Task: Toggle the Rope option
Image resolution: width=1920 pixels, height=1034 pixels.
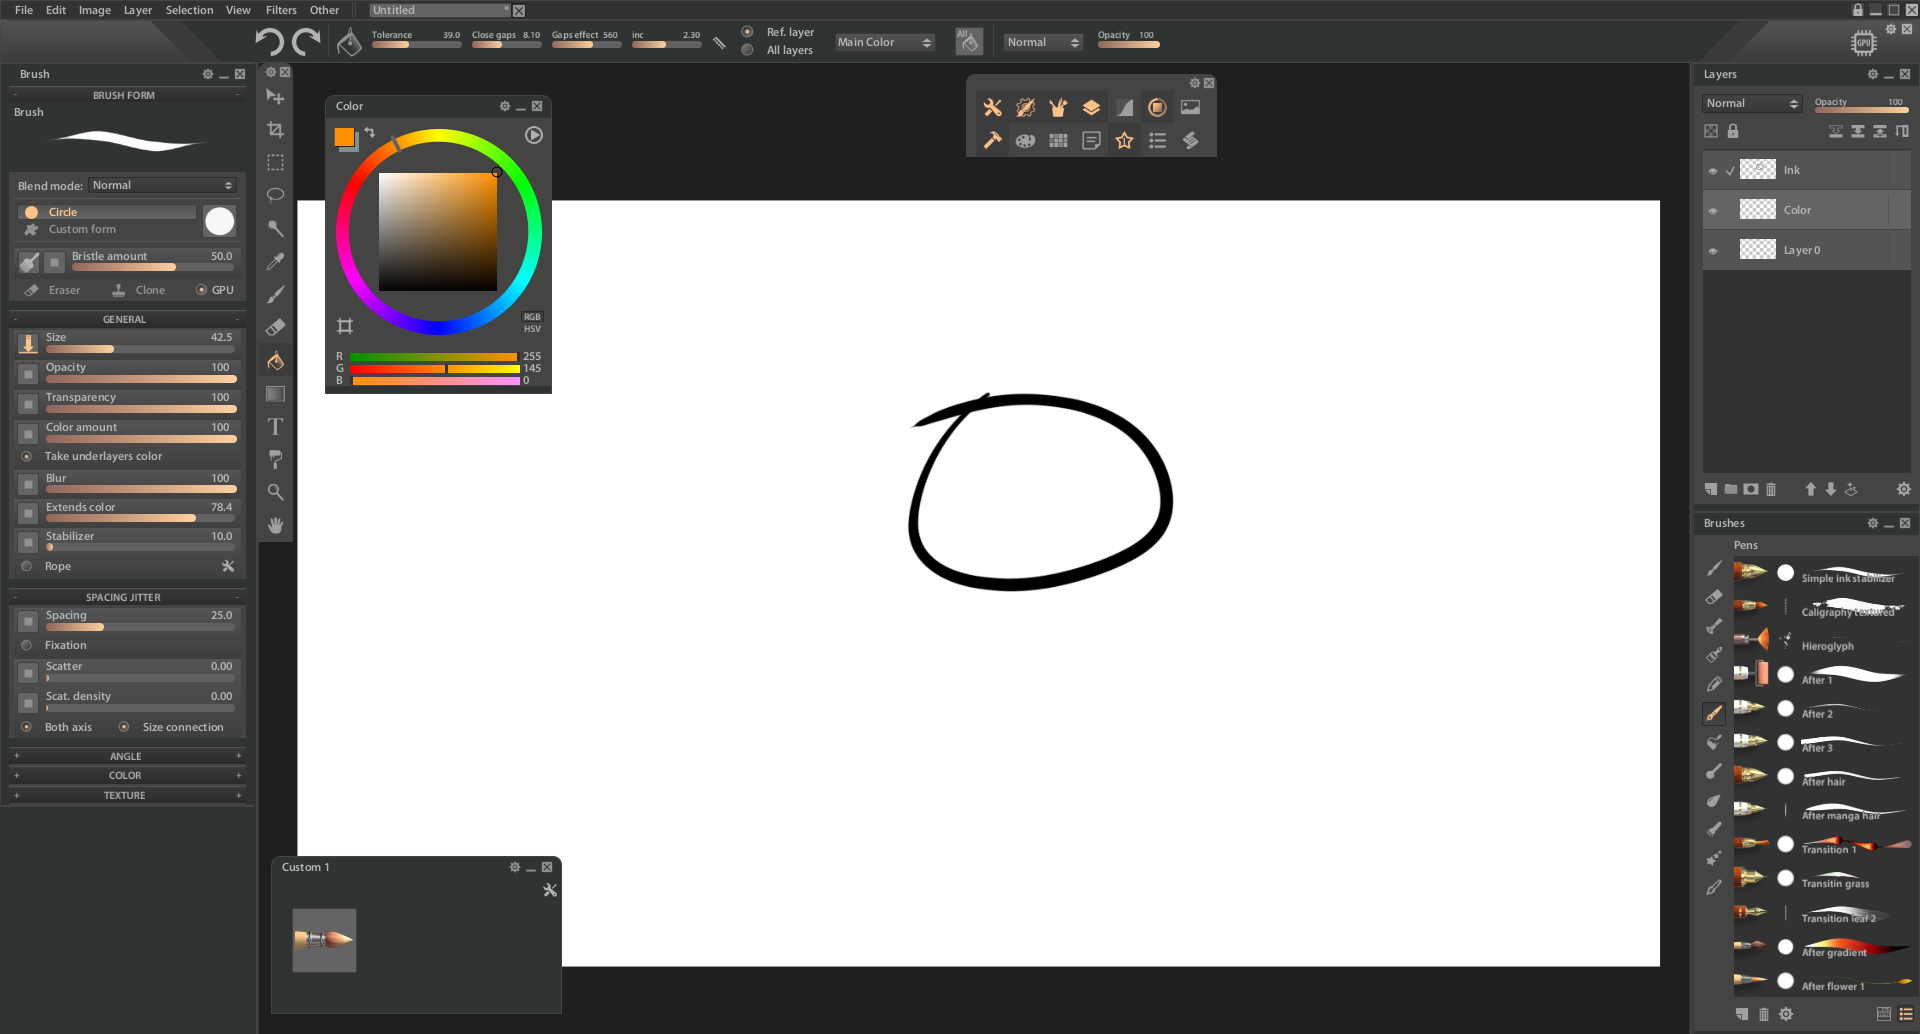Action: (27, 566)
